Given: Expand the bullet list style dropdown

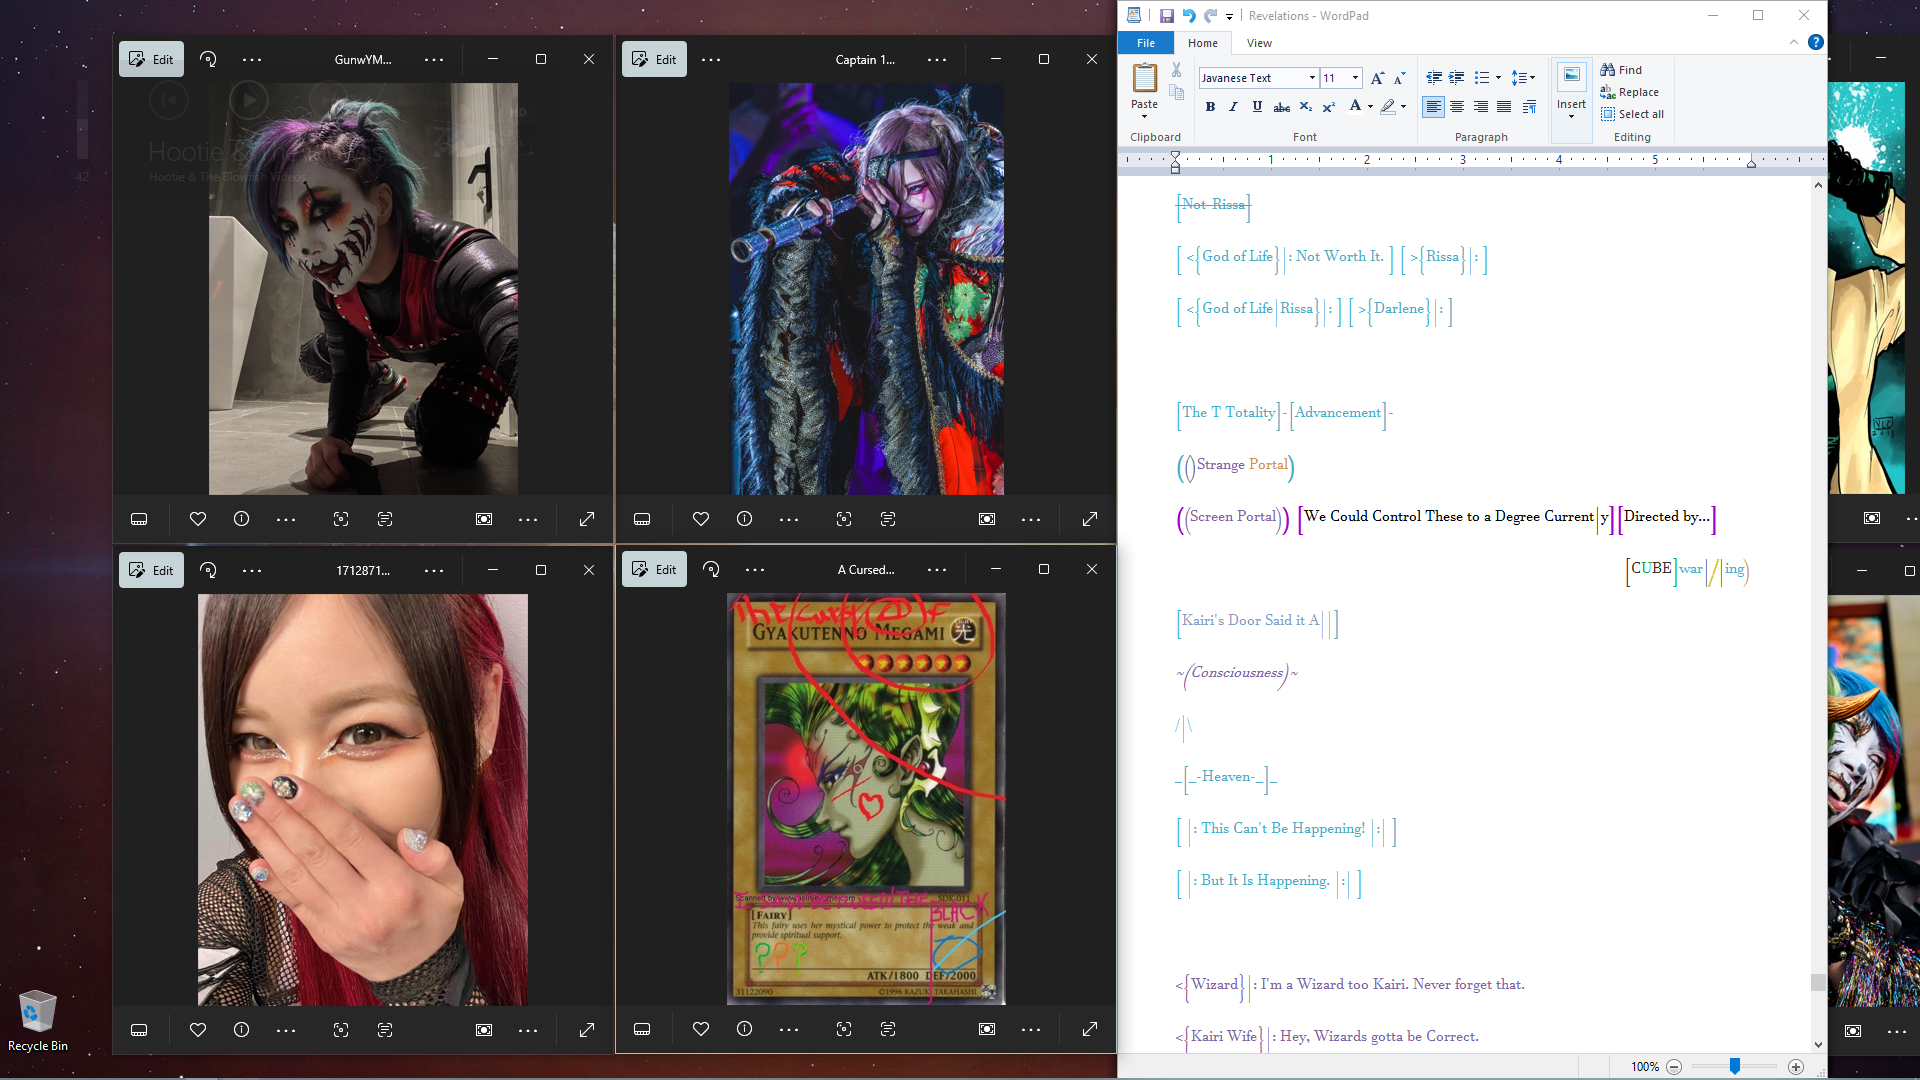Looking at the screenshot, I should coord(1498,78).
